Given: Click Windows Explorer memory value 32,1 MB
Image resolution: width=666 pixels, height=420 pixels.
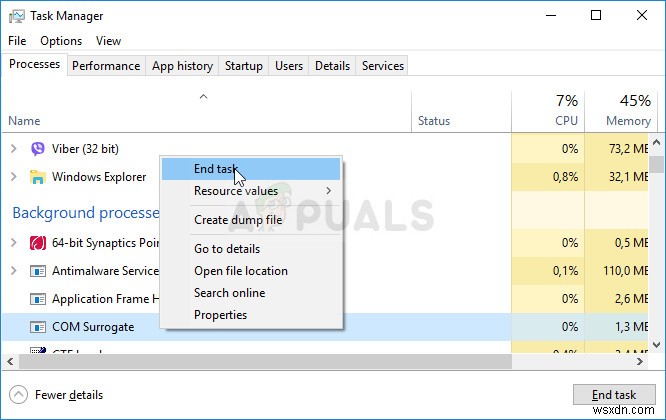Looking at the screenshot, I should [628, 177].
